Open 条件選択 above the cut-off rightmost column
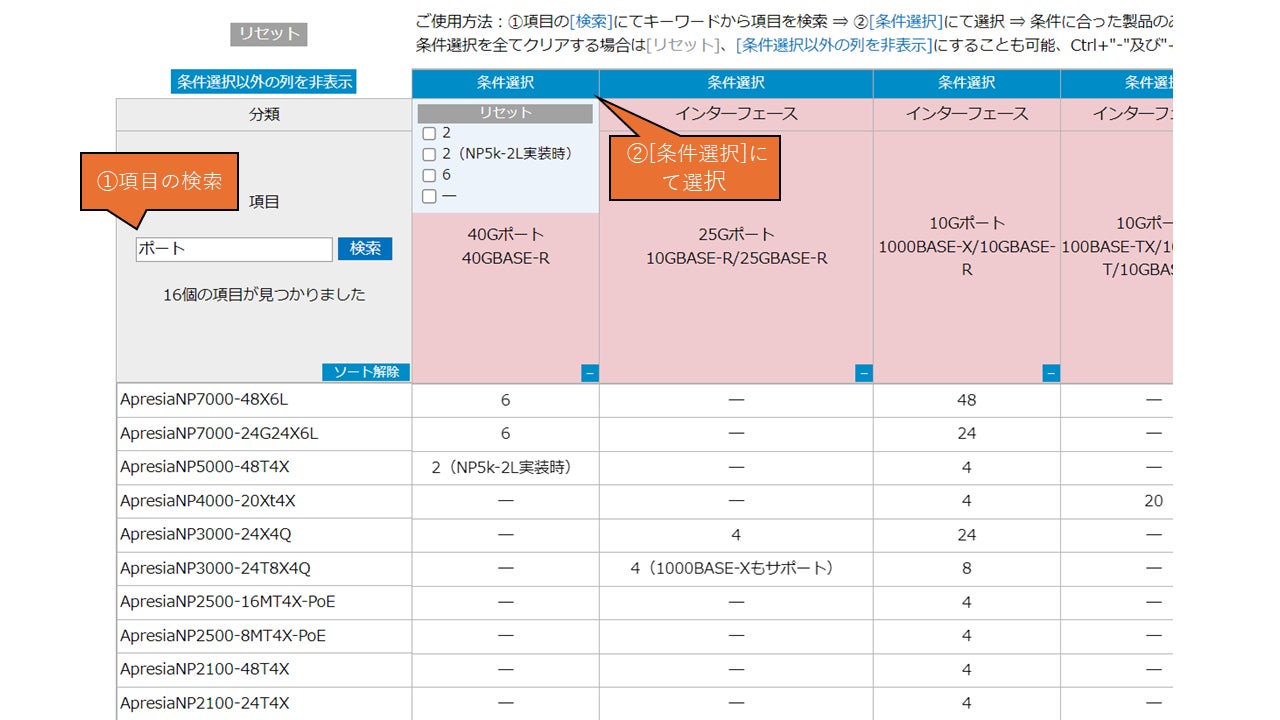Viewport: 1280px width, 720px height. tap(1117, 83)
